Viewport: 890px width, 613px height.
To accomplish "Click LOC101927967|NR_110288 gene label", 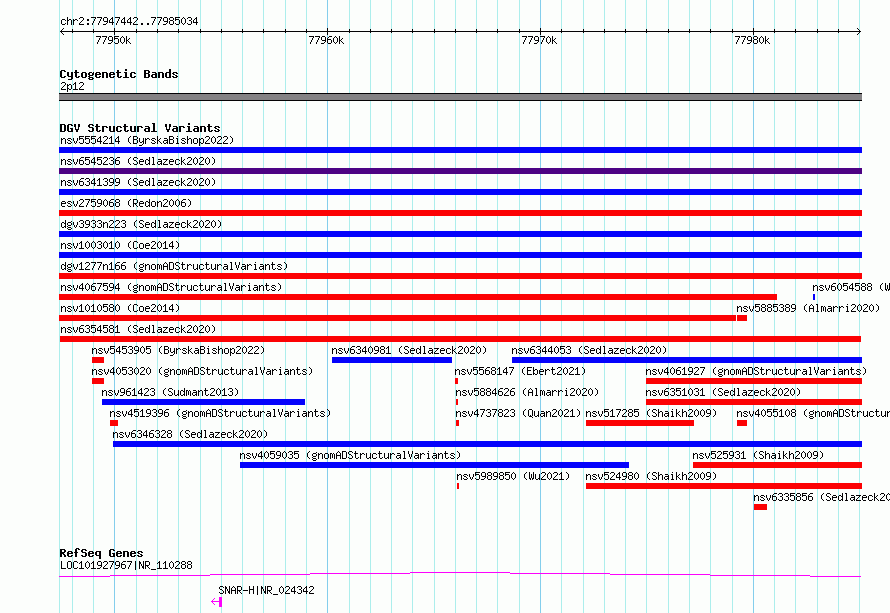I will click(126, 565).
